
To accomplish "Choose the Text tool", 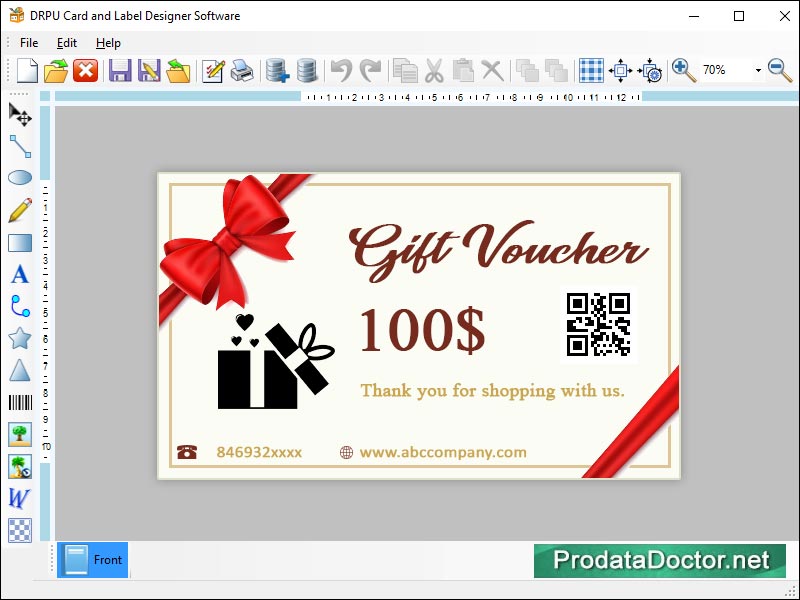I will [x=20, y=274].
